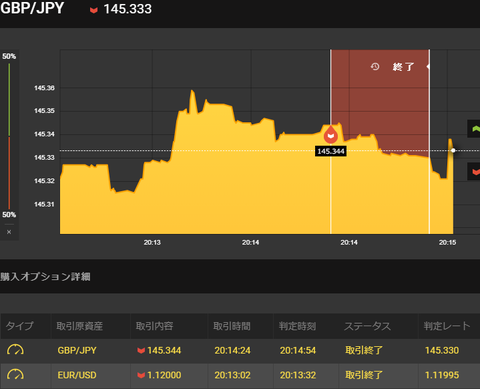The height and width of the screenshot is (389, 480).
Task: Click the 取引内容 column header
Action: pos(154,326)
